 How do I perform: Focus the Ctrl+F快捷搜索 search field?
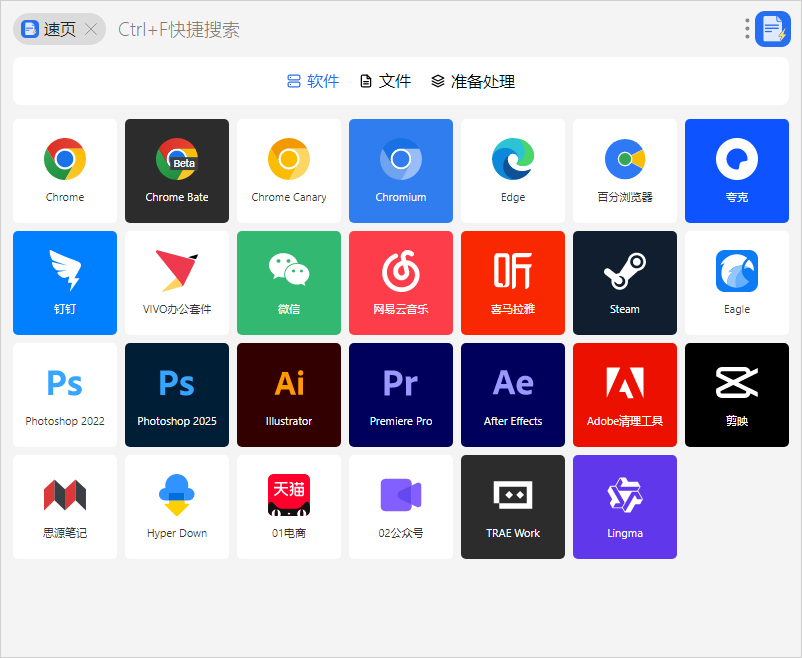pyautogui.click(x=425, y=29)
